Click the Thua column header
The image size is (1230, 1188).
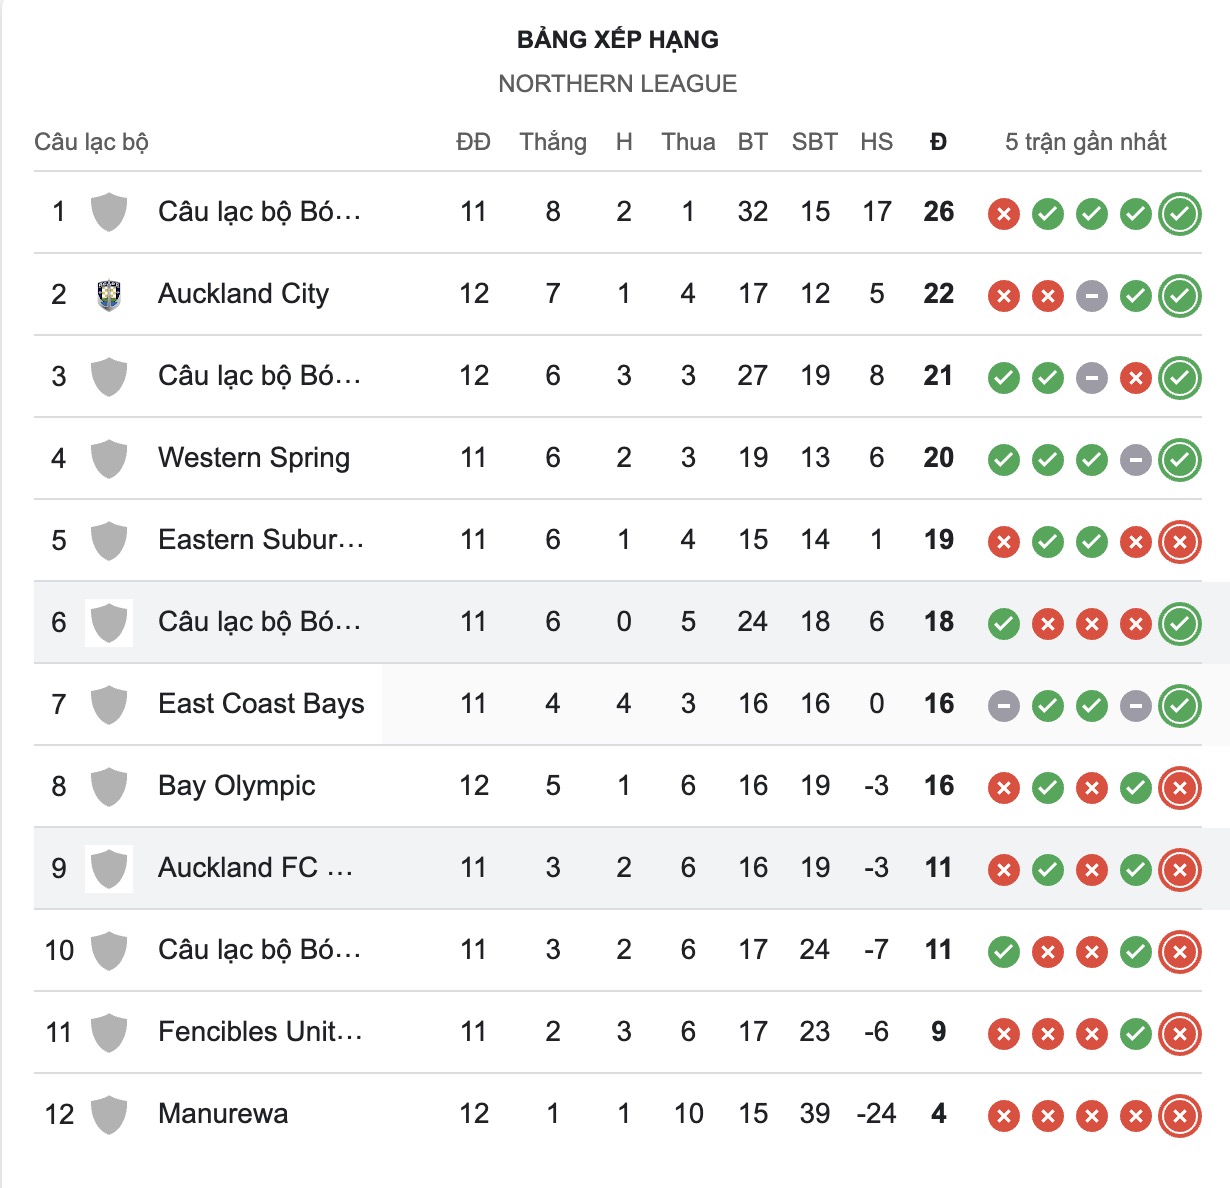[x=687, y=141]
